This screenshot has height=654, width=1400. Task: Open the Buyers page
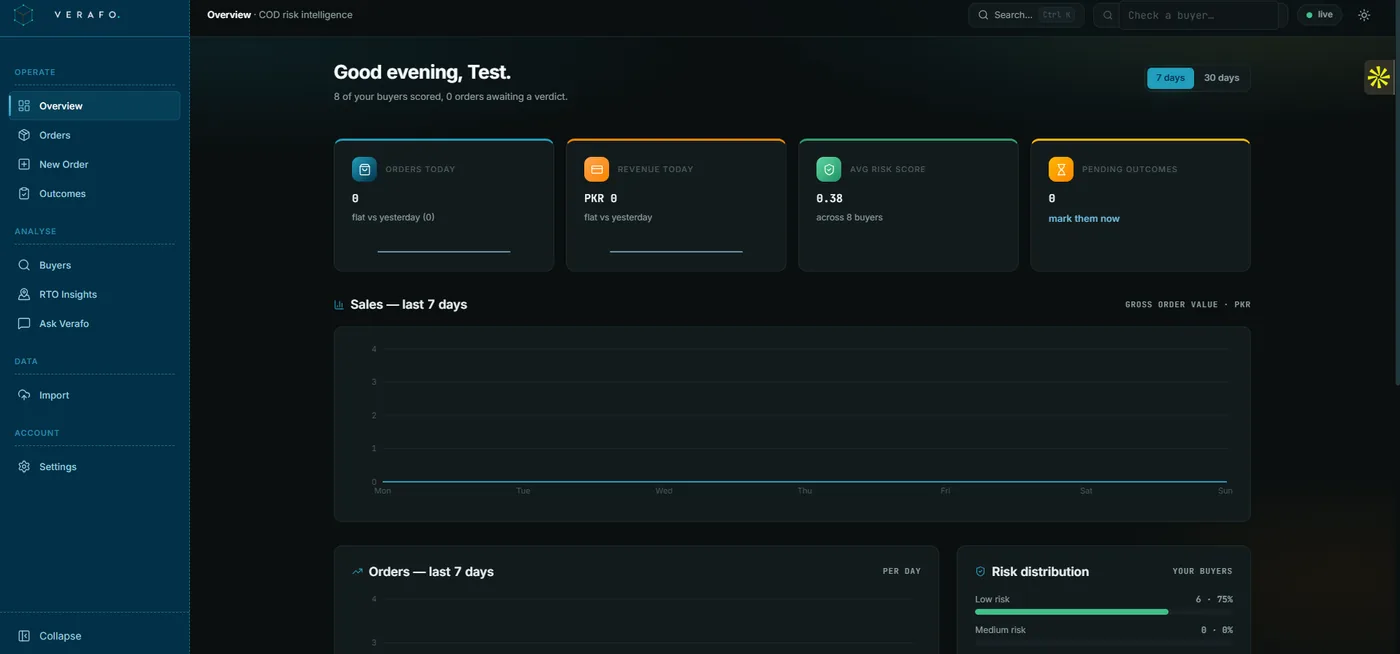[95, 265]
